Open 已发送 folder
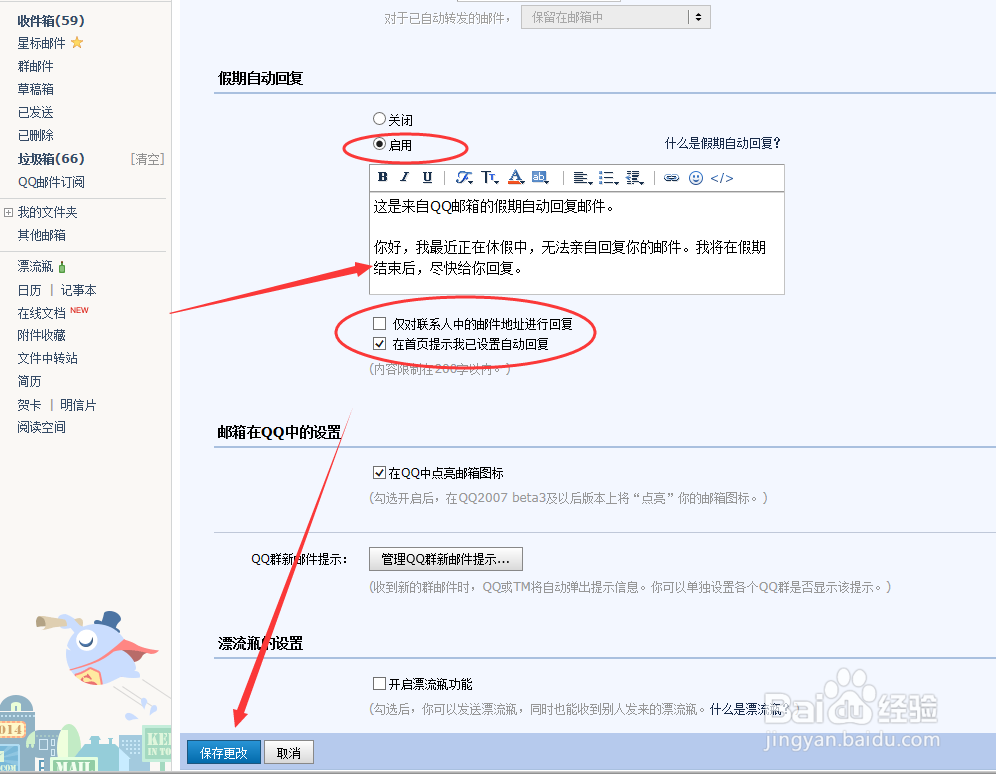 [36, 112]
